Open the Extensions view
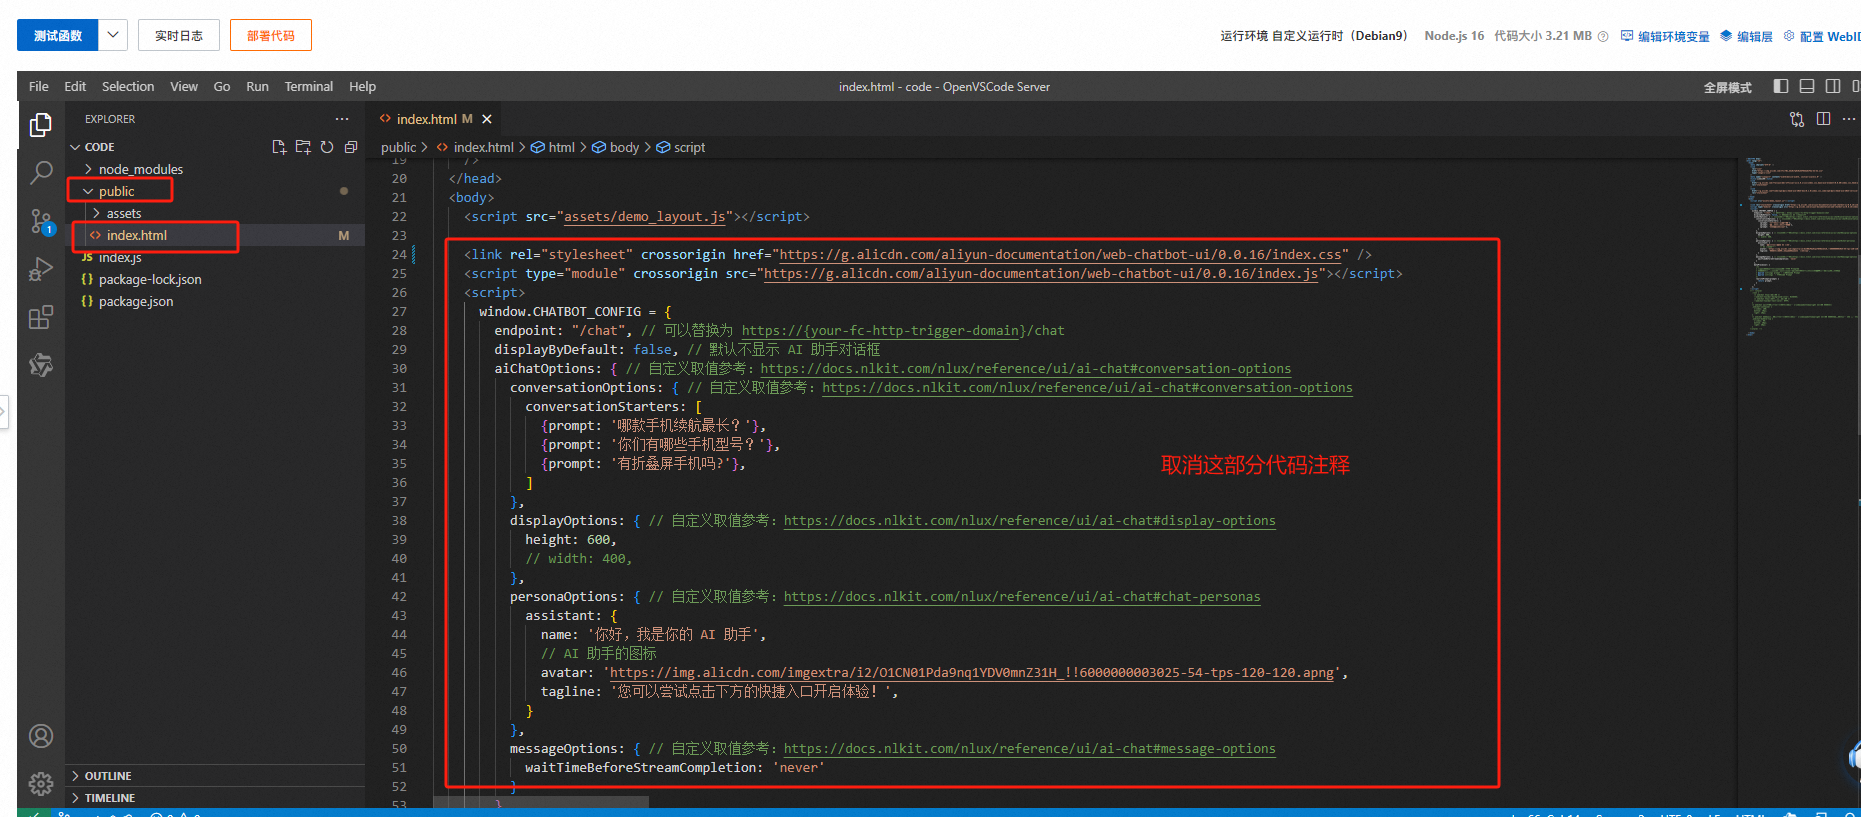 pyautogui.click(x=41, y=317)
